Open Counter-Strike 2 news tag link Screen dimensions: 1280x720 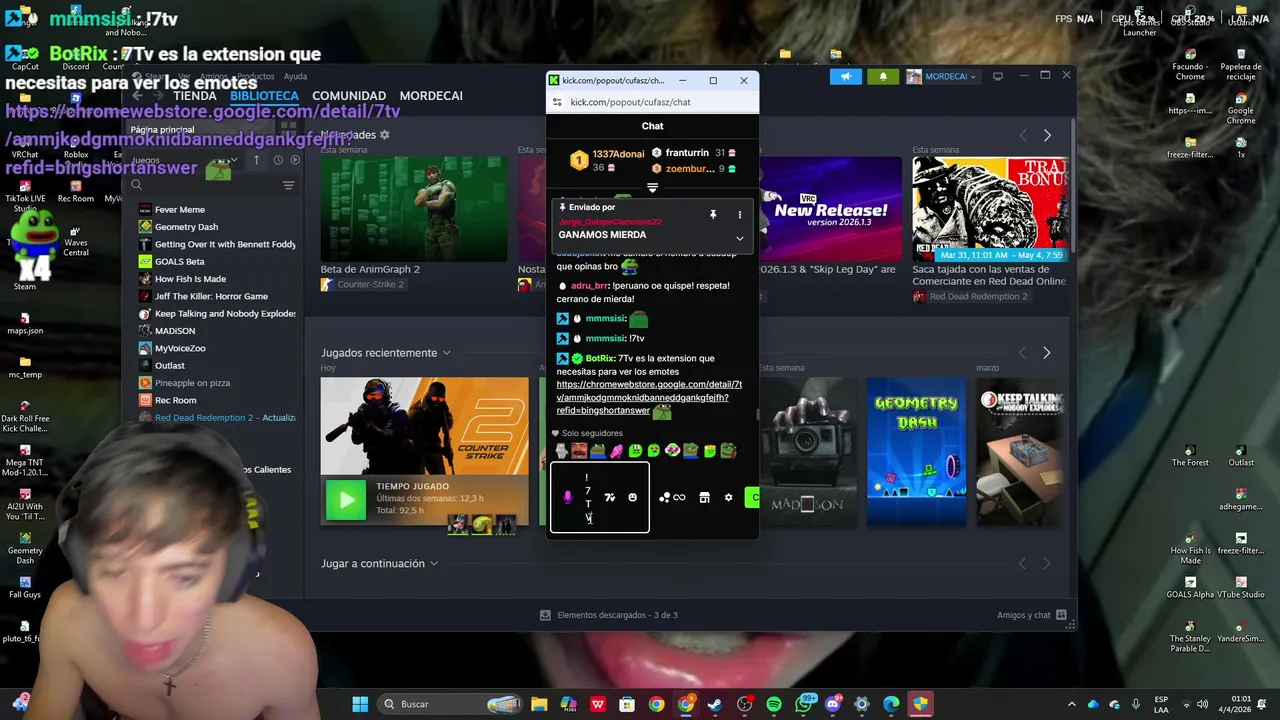click(362, 285)
